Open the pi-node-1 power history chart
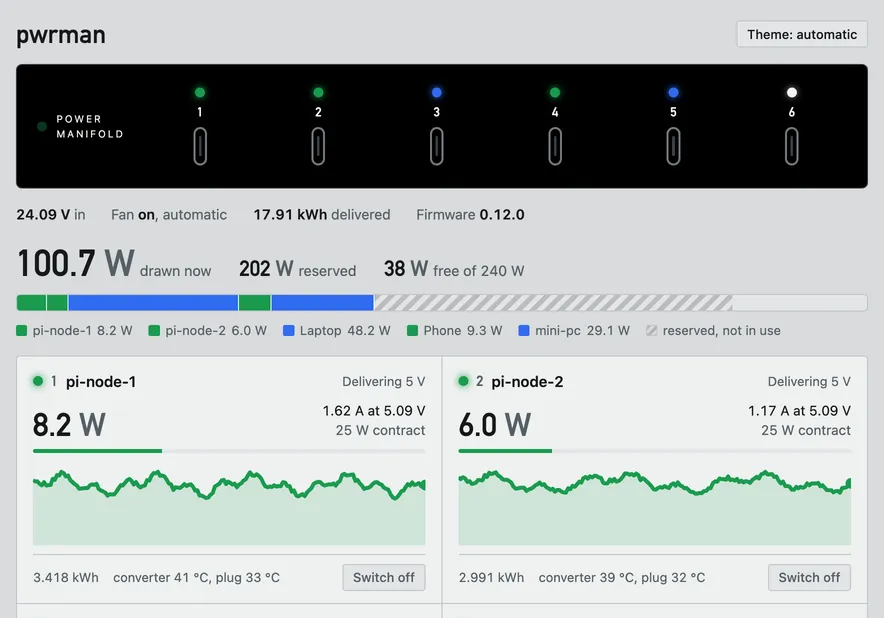The image size is (884, 618). coord(229,507)
